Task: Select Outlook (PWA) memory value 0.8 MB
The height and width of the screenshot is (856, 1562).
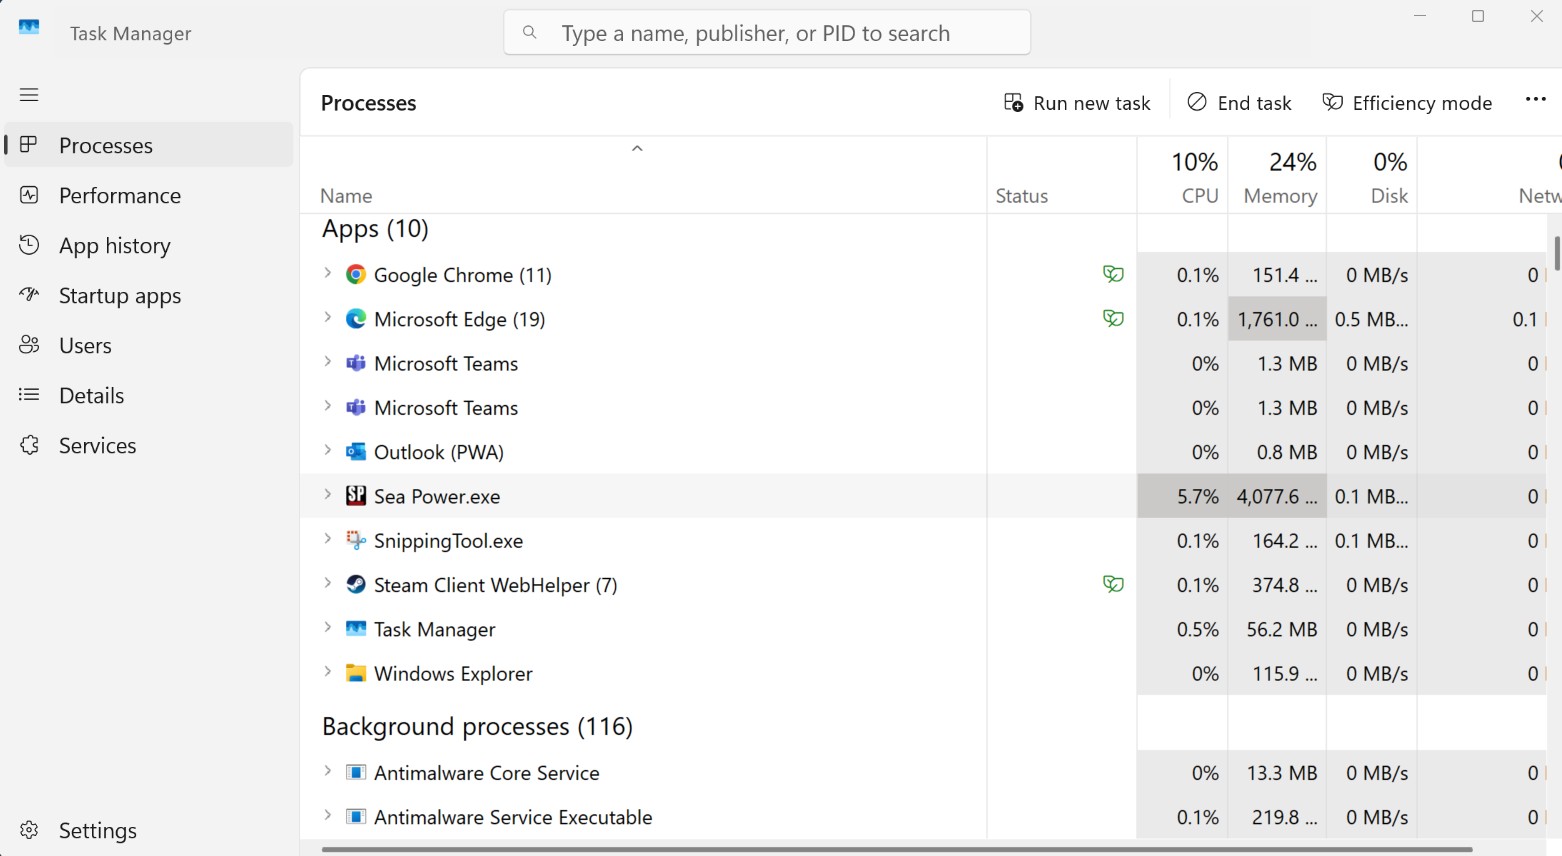Action: coord(1287,452)
